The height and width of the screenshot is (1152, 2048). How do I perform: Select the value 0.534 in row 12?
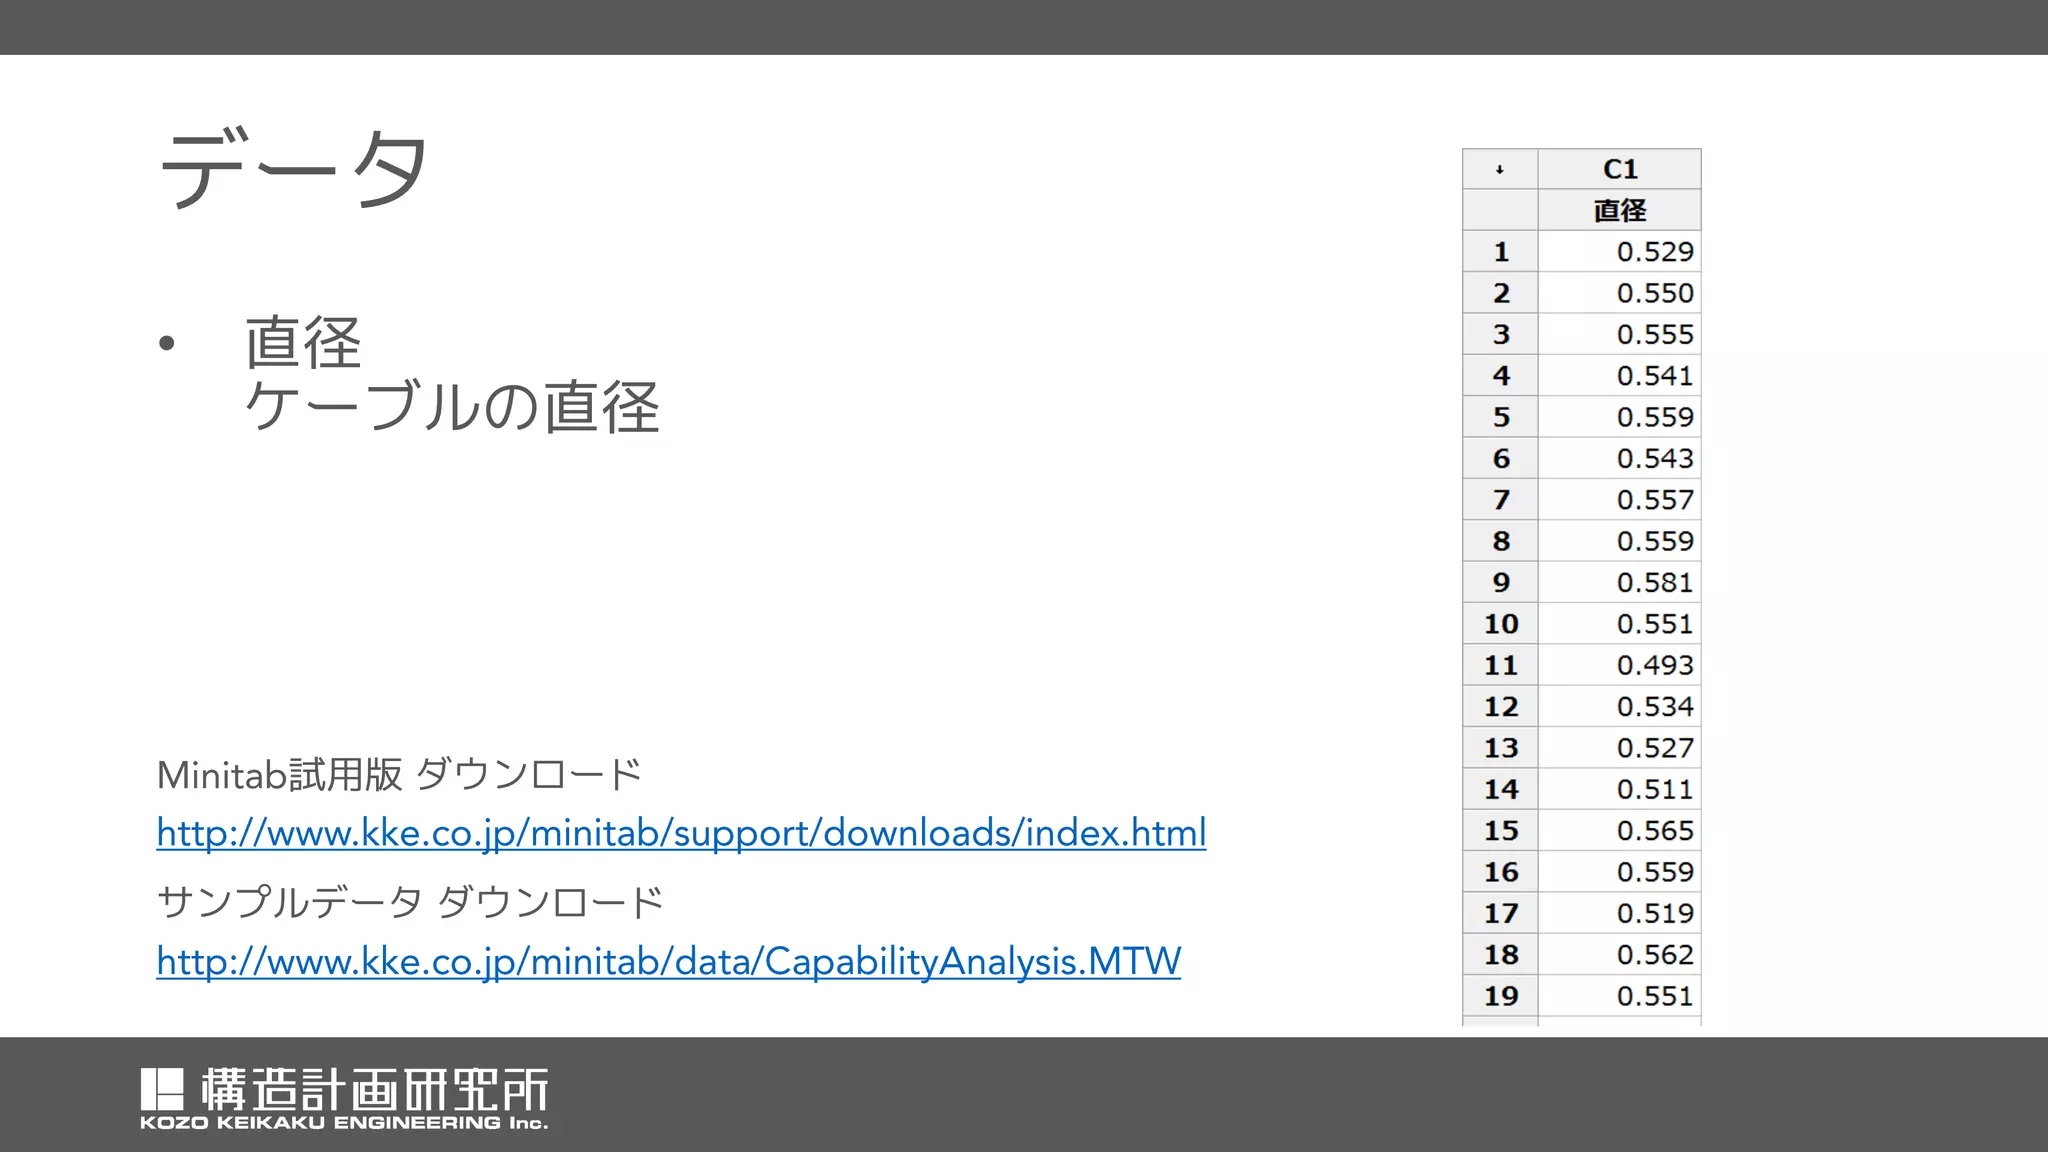pyautogui.click(x=1619, y=706)
